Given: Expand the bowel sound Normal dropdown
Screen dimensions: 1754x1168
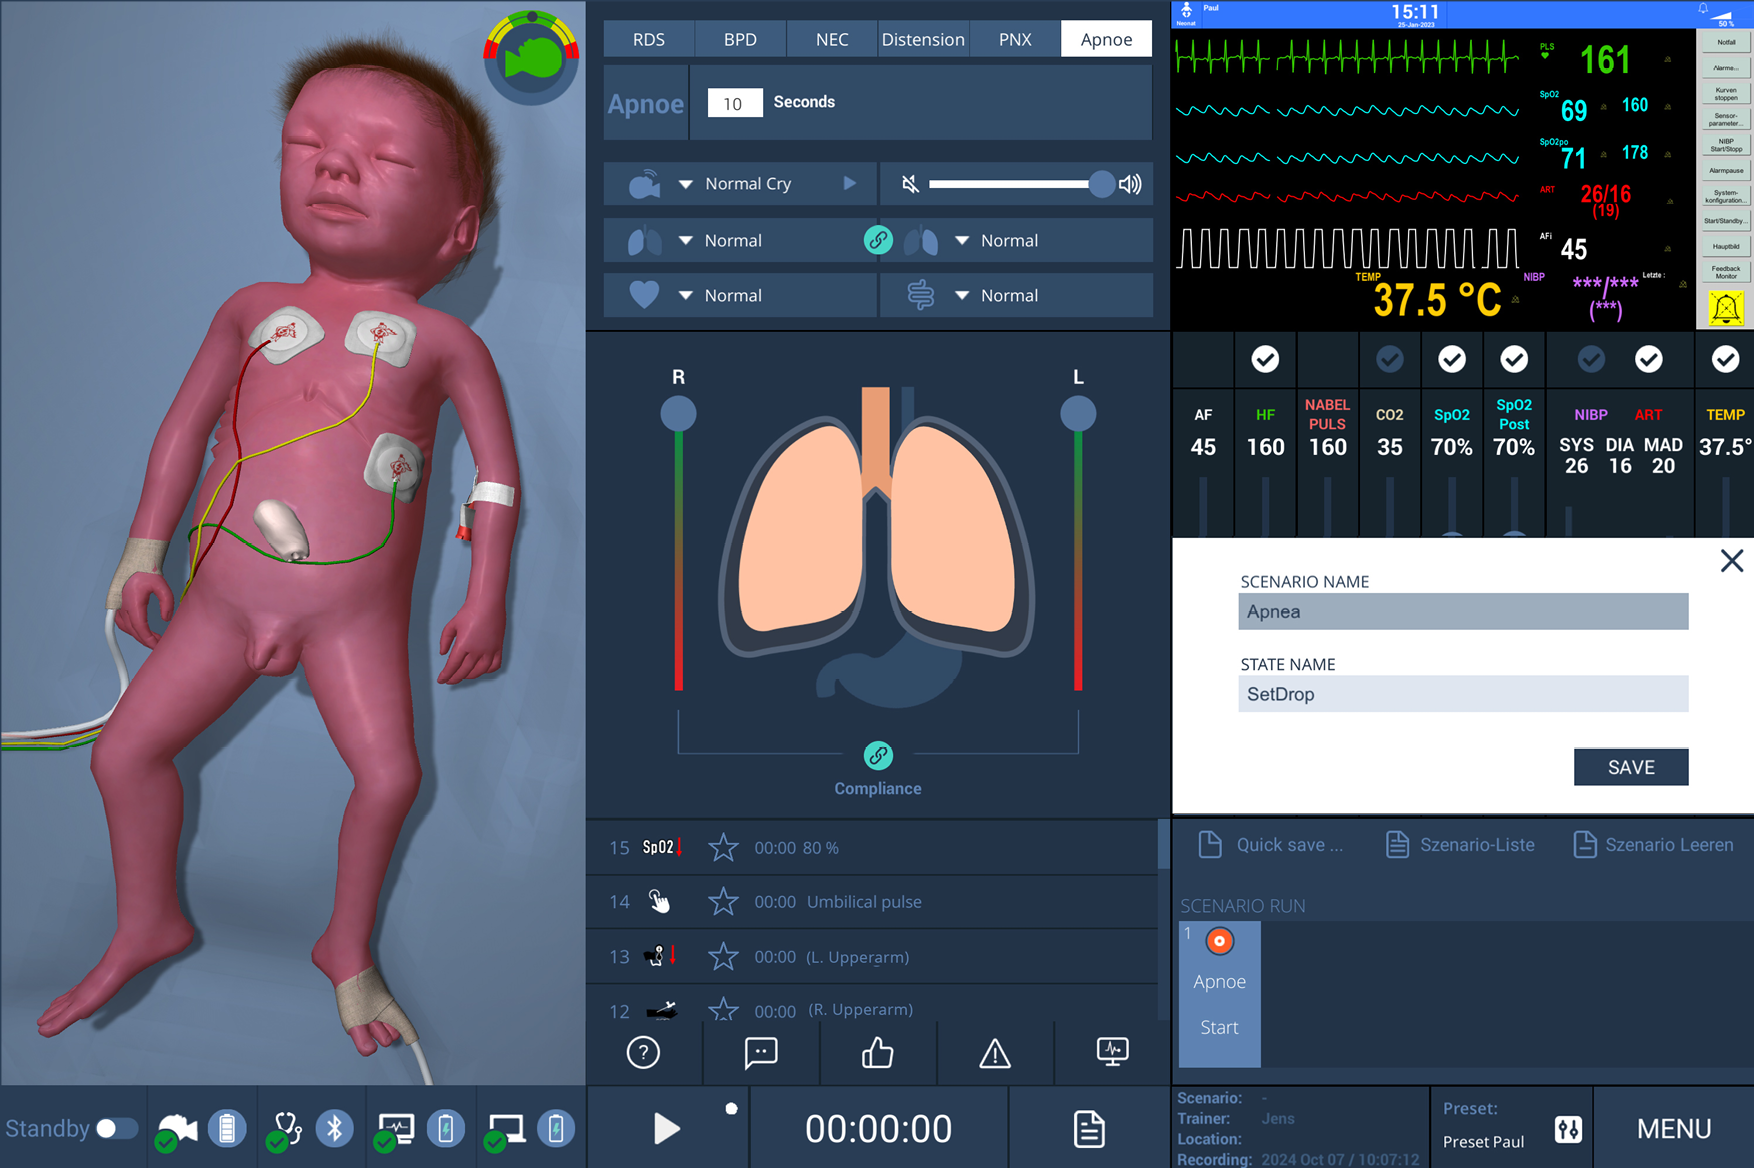Looking at the screenshot, I should point(962,296).
